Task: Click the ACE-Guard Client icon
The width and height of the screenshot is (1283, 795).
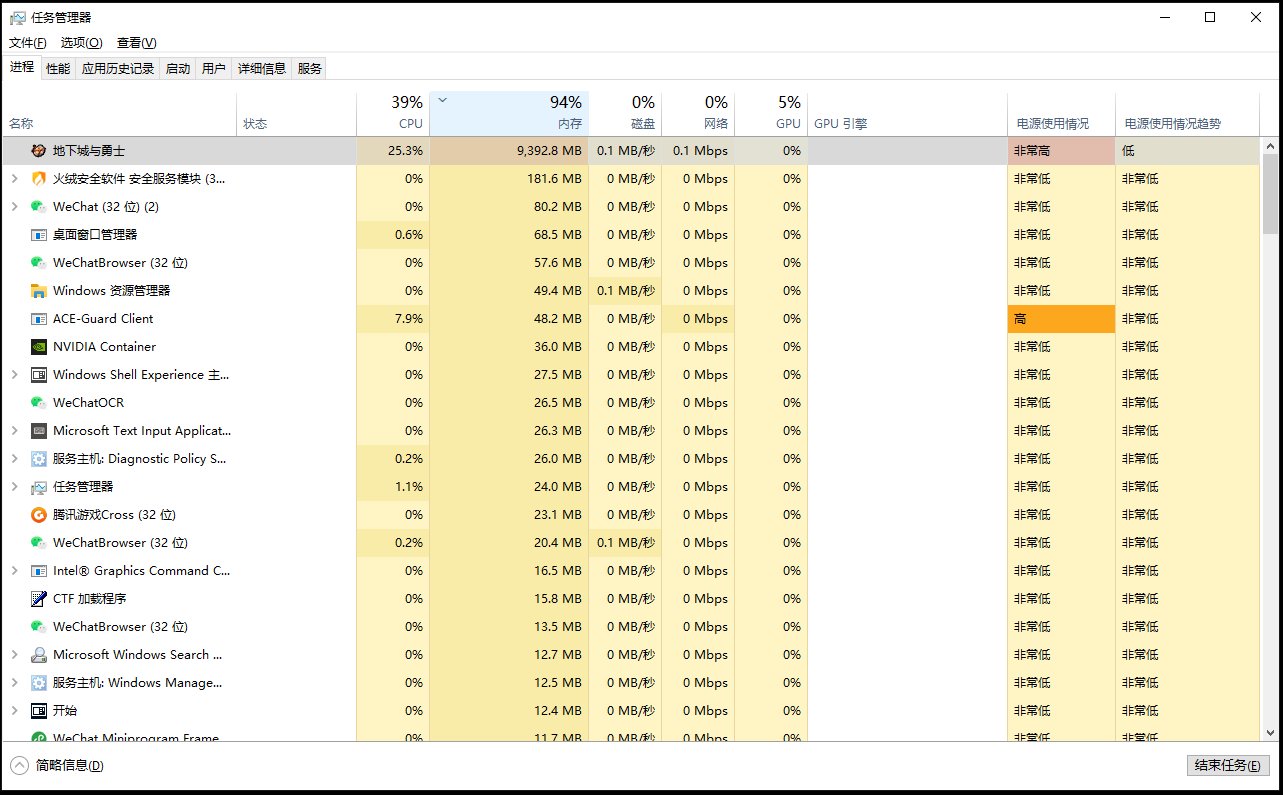Action: pyautogui.click(x=38, y=318)
